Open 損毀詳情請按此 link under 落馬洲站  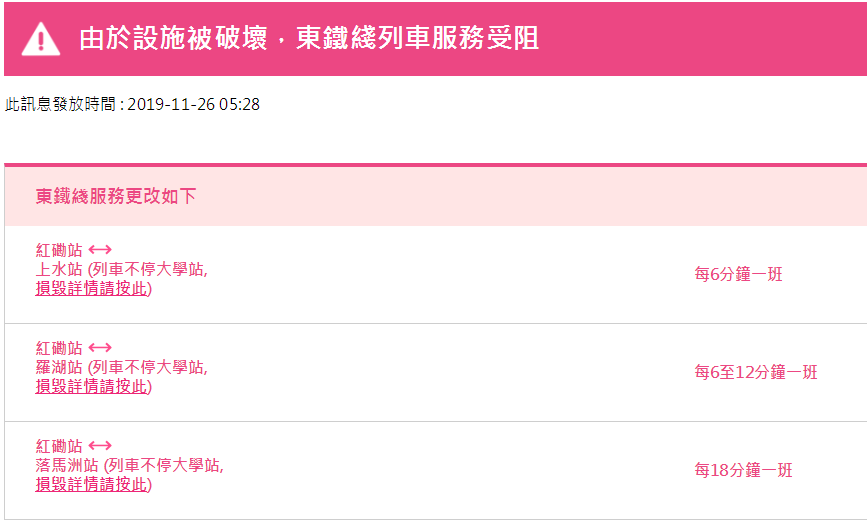click(x=92, y=485)
